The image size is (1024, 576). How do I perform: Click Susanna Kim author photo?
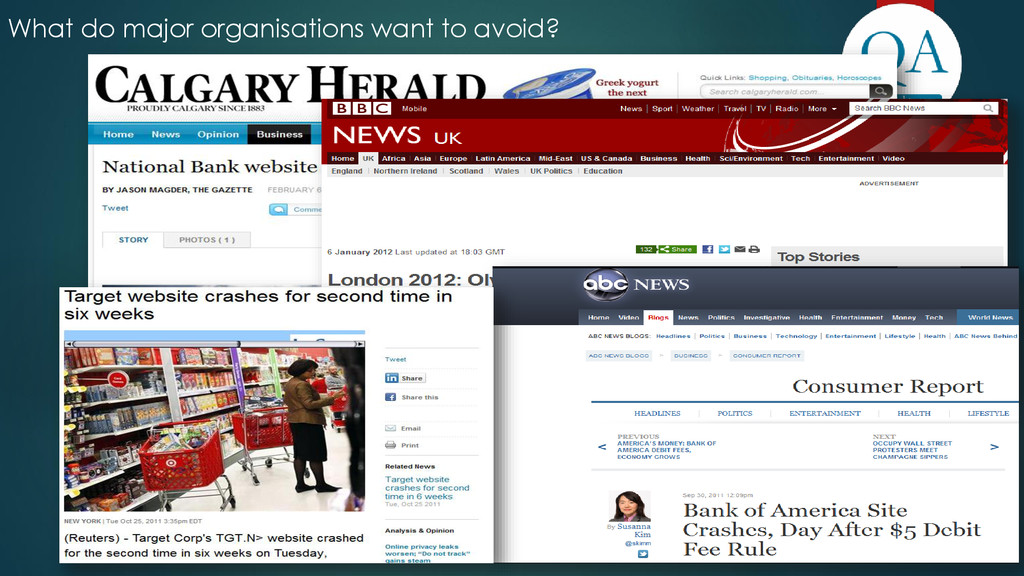630,506
